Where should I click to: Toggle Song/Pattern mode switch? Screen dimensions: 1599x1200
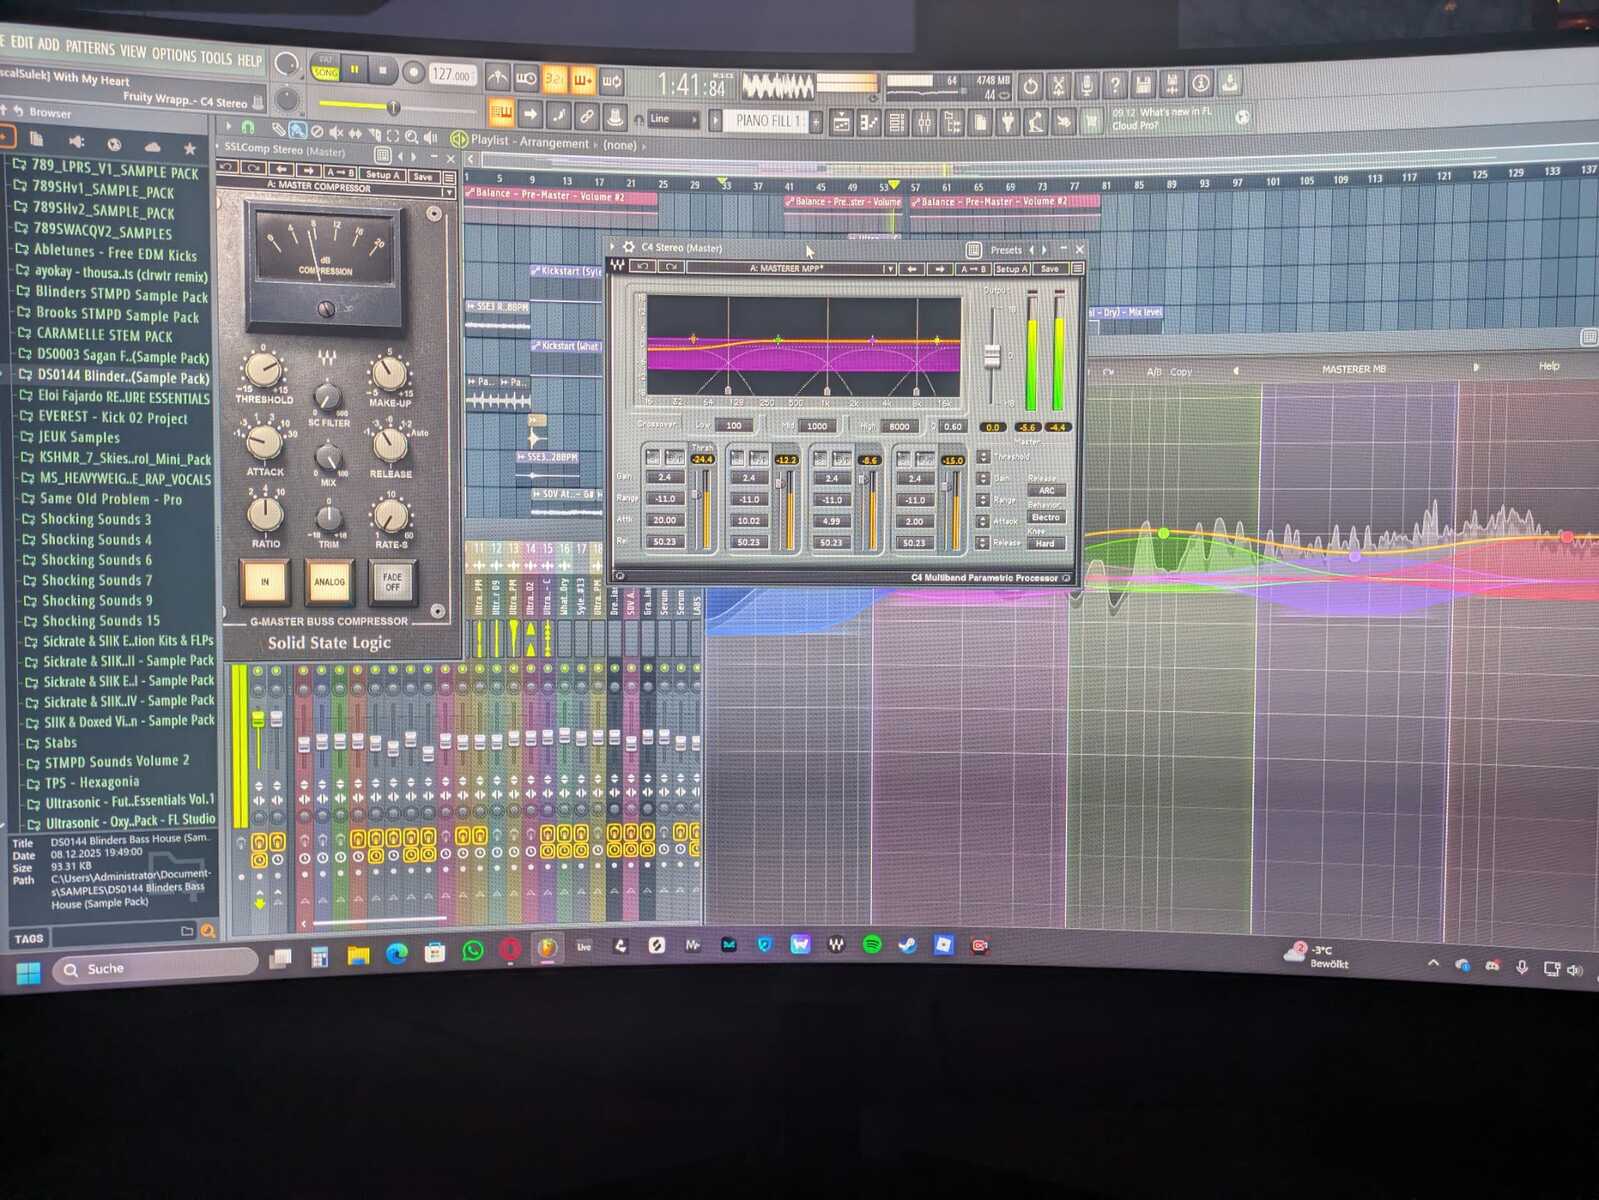coord(326,67)
